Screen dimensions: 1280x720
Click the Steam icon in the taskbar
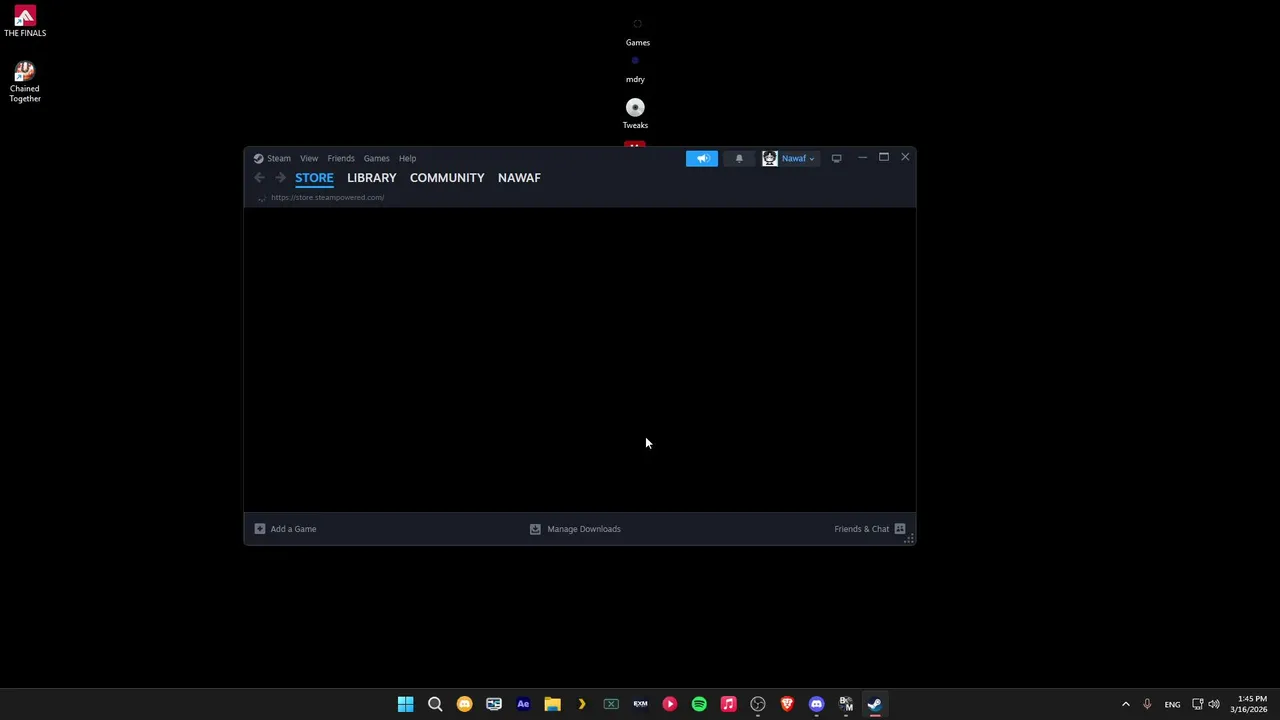(875, 704)
